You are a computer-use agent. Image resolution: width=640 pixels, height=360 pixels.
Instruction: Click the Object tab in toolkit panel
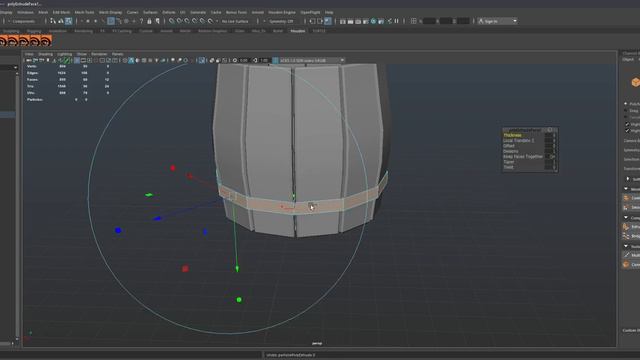point(628,60)
